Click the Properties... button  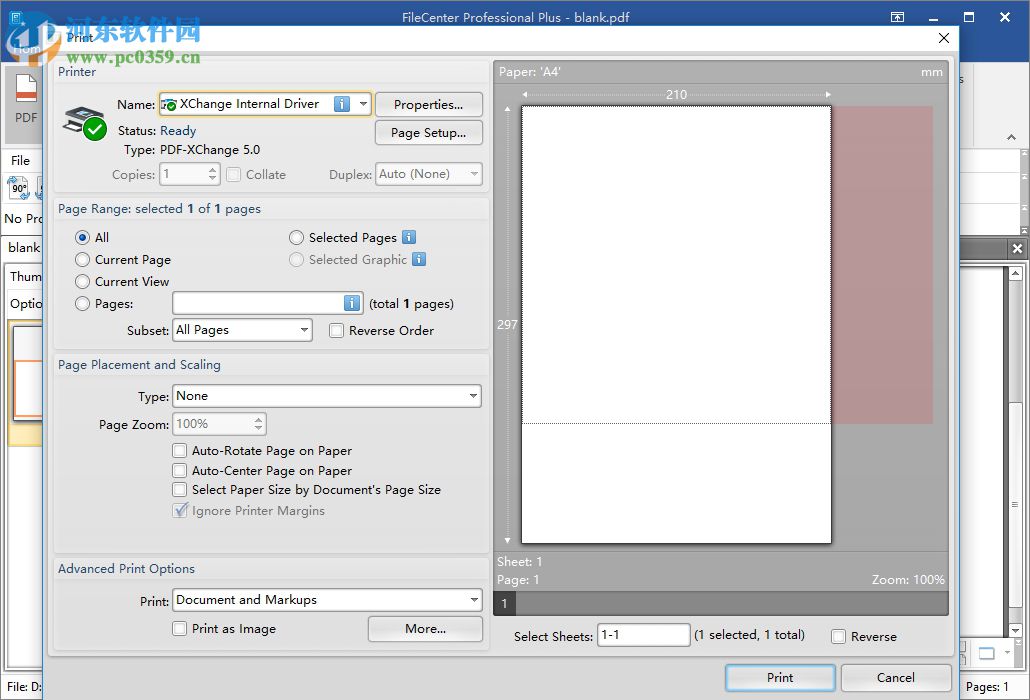click(428, 104)
